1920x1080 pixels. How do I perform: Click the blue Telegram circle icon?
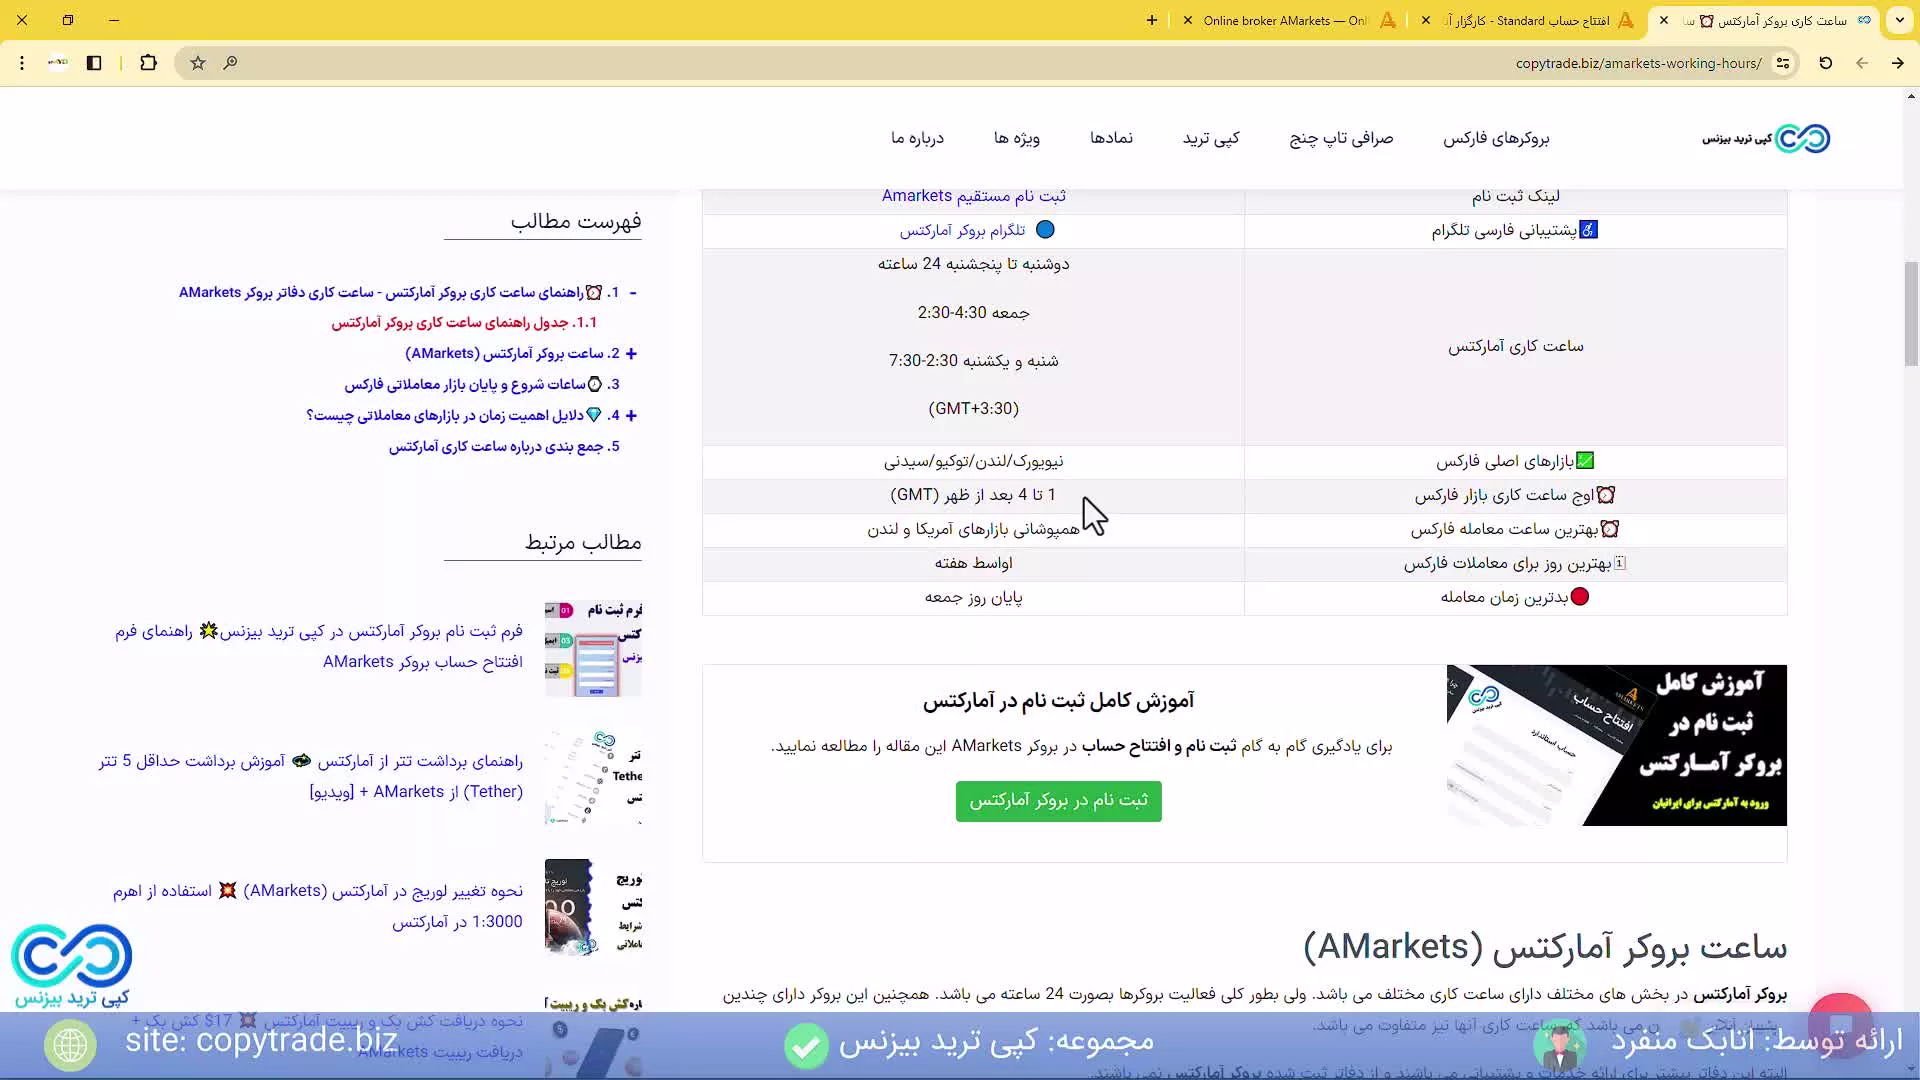1045,230
